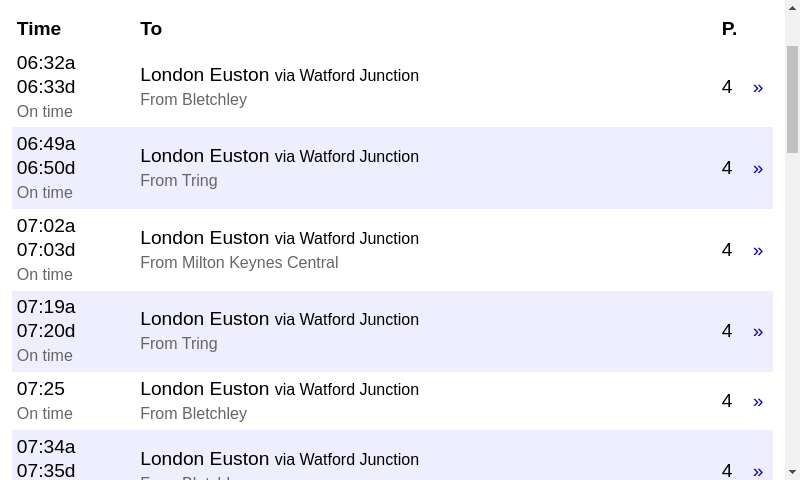Open details arrow for 07:20 departure
Image resolution: width=800 pixels, height=480 pixels.
(x=757, y=331)
